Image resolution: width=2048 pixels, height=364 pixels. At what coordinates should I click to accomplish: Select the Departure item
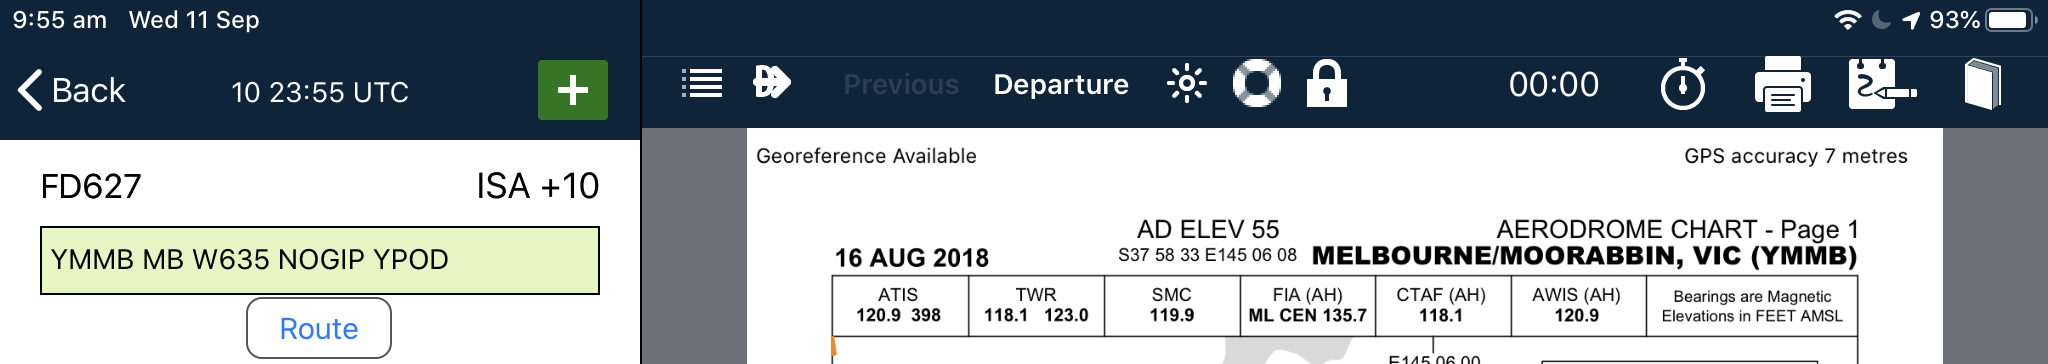(1061, 84)
